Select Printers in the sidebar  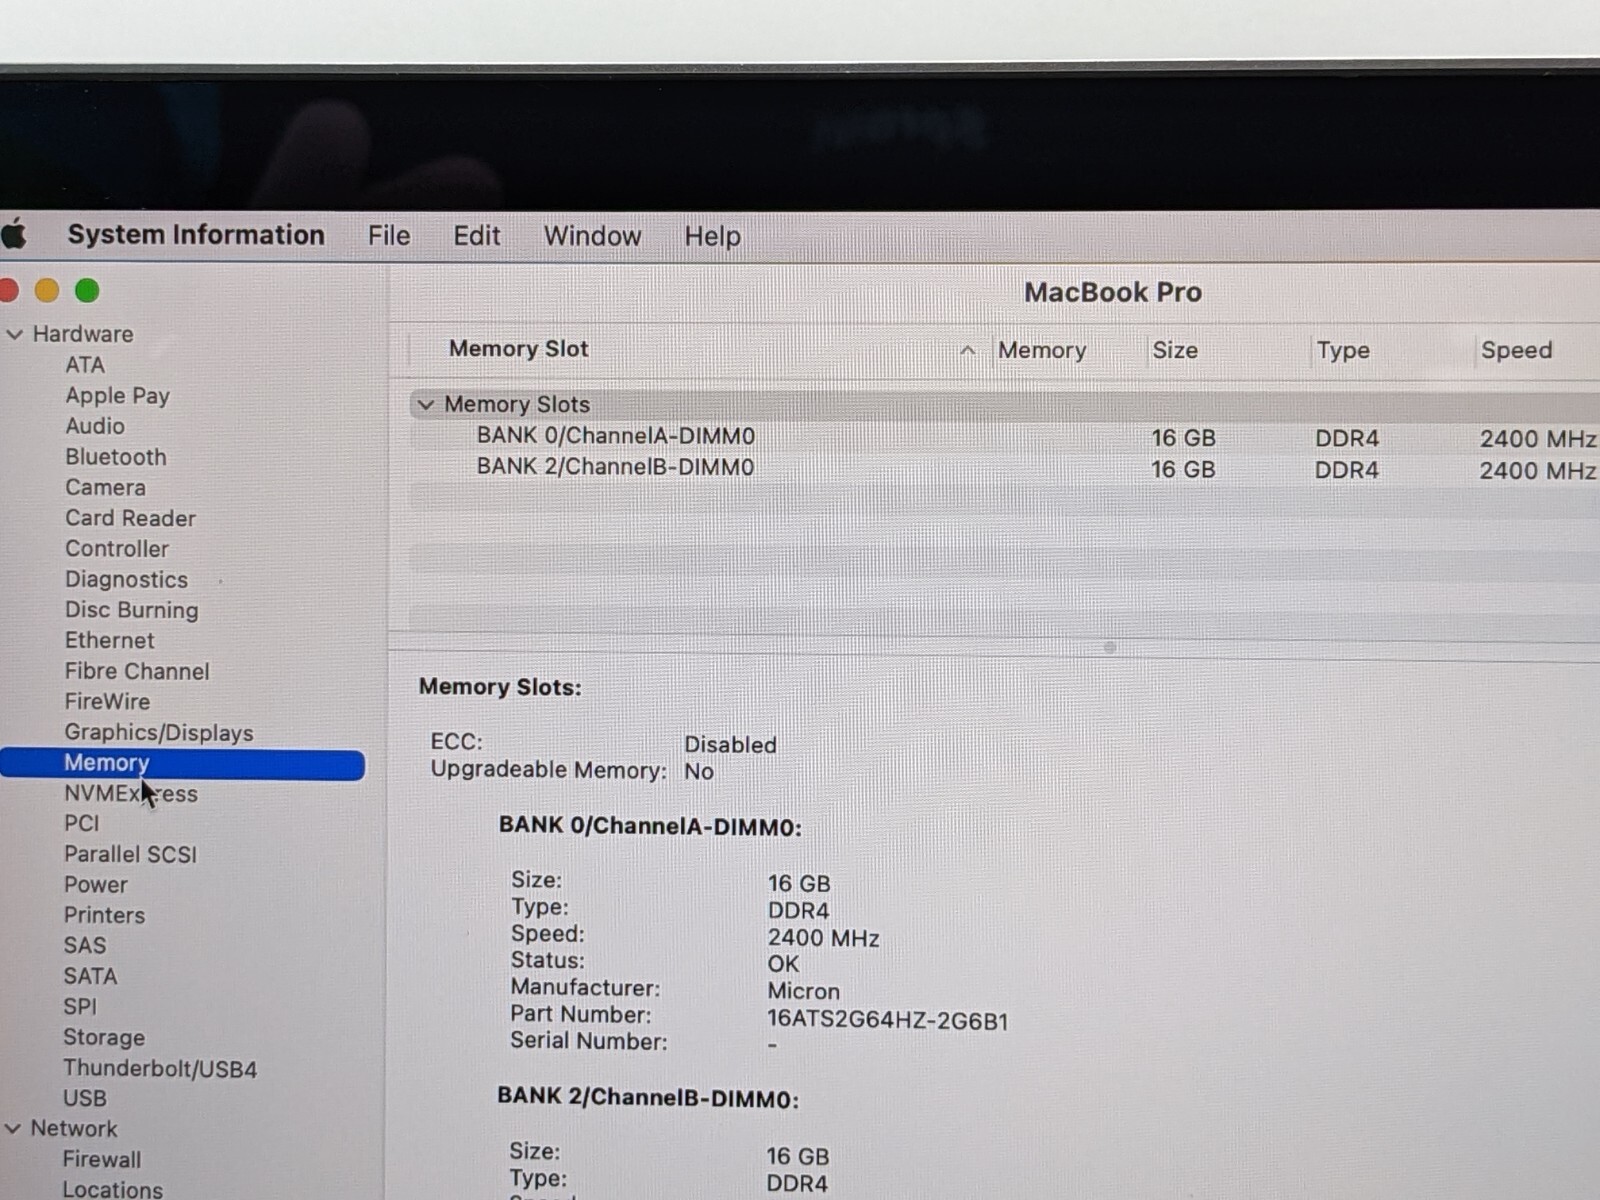pyautogui.click(x=104, y=916)
